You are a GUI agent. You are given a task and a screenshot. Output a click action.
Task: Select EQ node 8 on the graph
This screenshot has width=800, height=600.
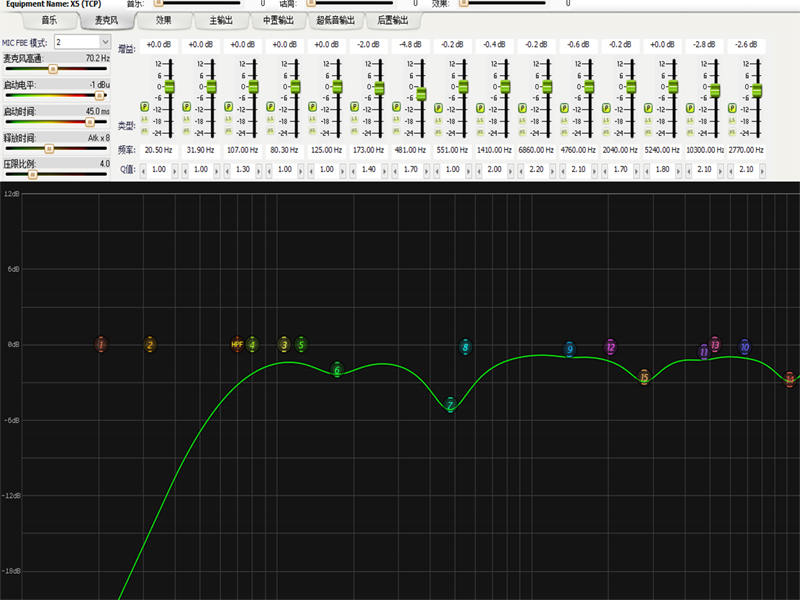465,347
